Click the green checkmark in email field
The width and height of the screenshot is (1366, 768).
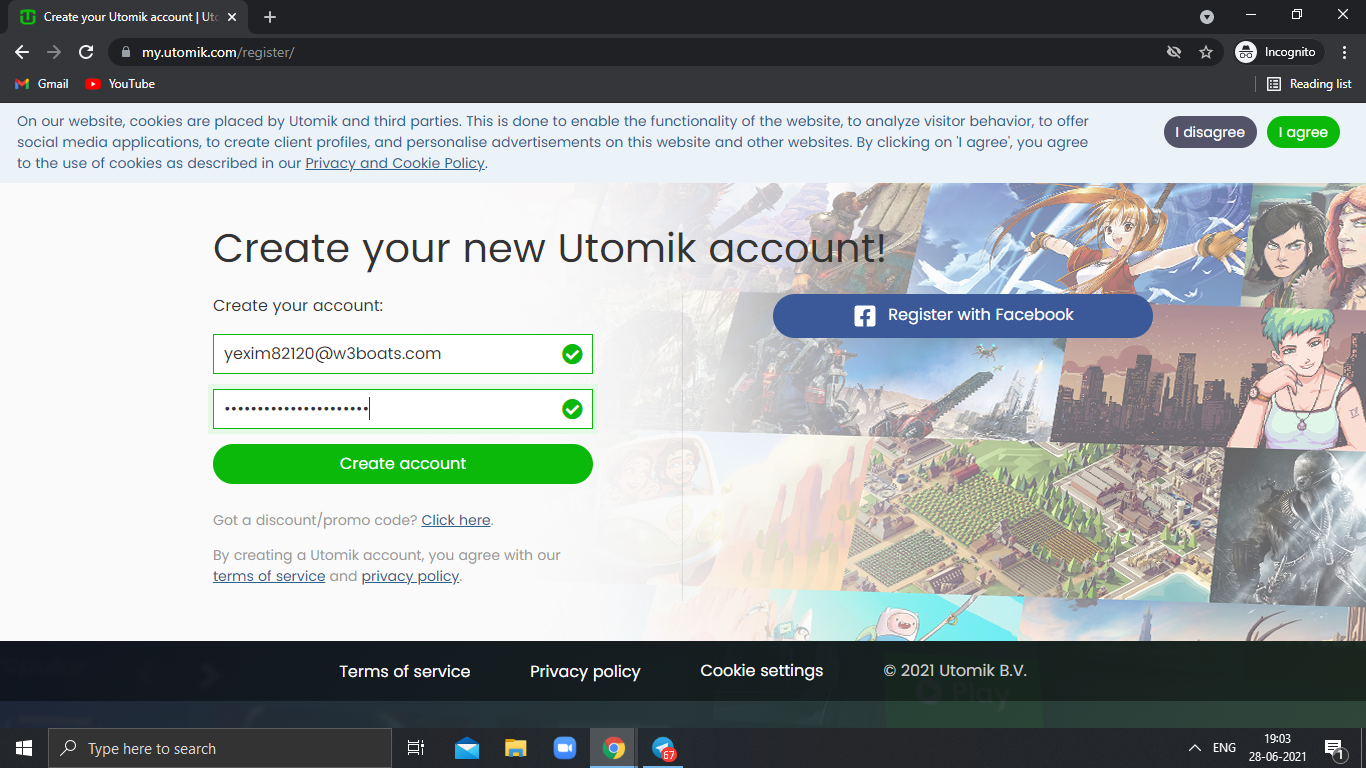click(x=572, y=354)
